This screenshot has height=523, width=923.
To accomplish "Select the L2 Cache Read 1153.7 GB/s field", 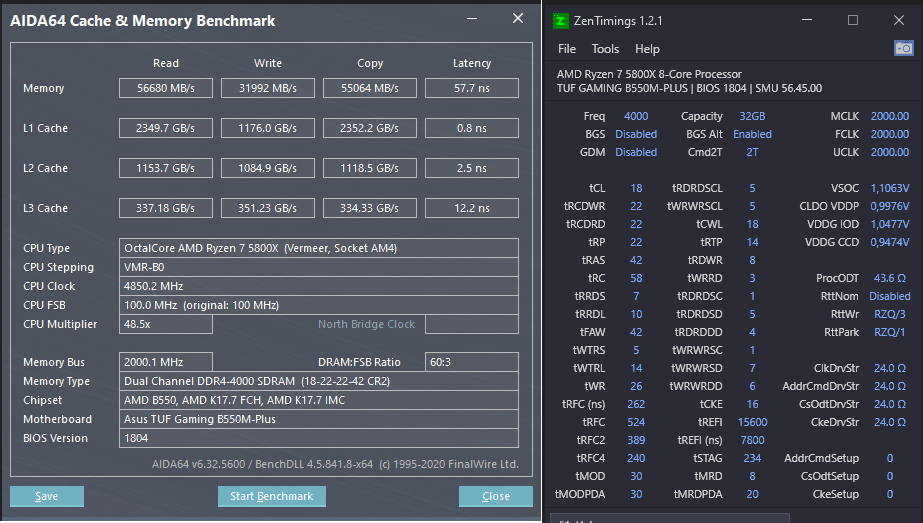I will [166, 168].
